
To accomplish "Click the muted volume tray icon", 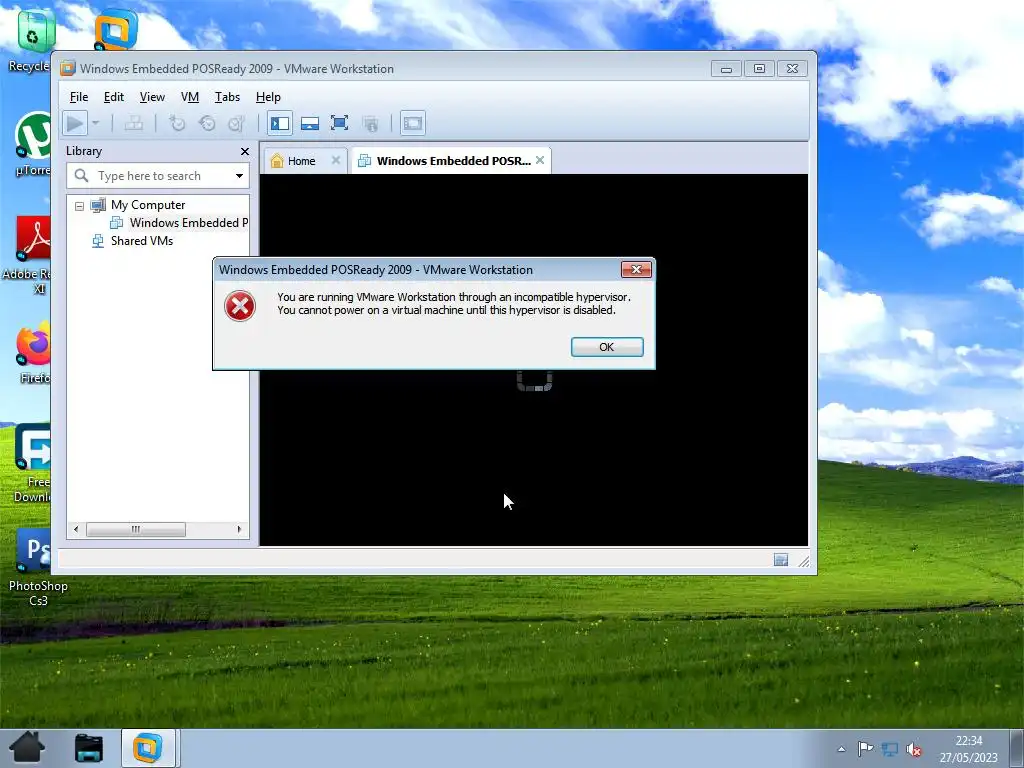I will click(914, 749).
